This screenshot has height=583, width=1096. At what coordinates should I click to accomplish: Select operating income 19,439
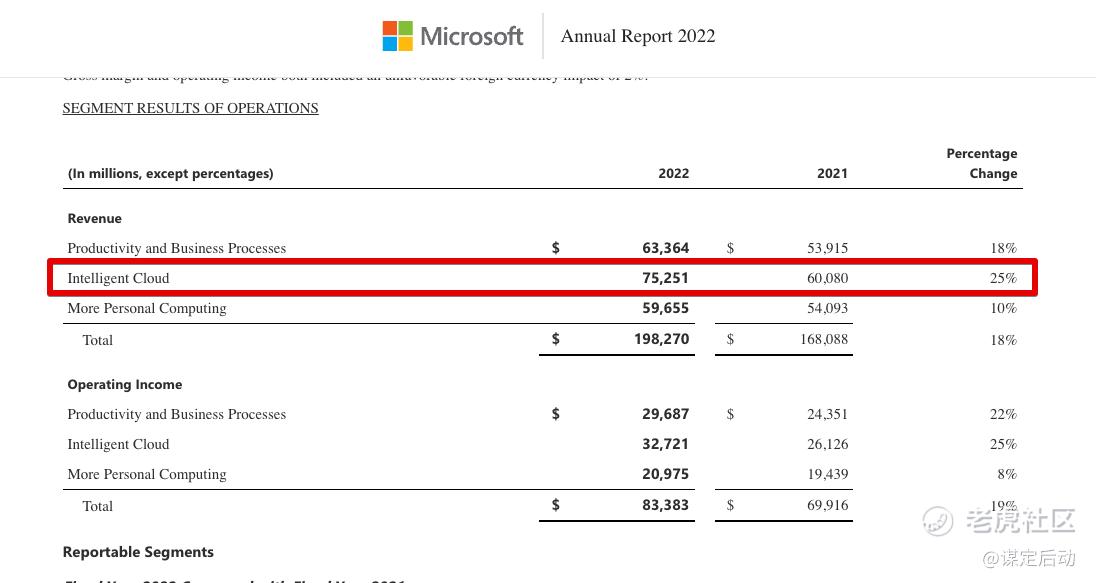pyautogui.click(x=828, y=475)
